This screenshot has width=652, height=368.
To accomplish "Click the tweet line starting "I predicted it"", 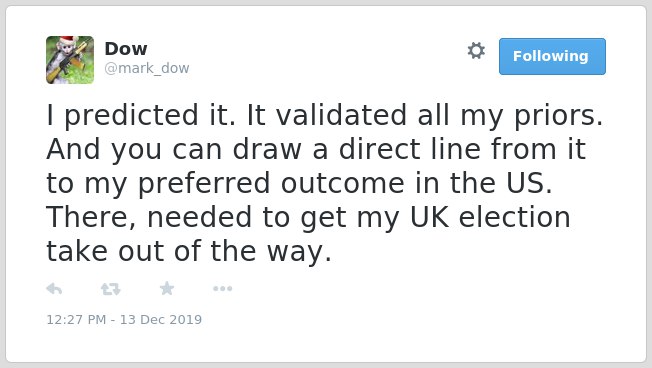I will (324, 115).
